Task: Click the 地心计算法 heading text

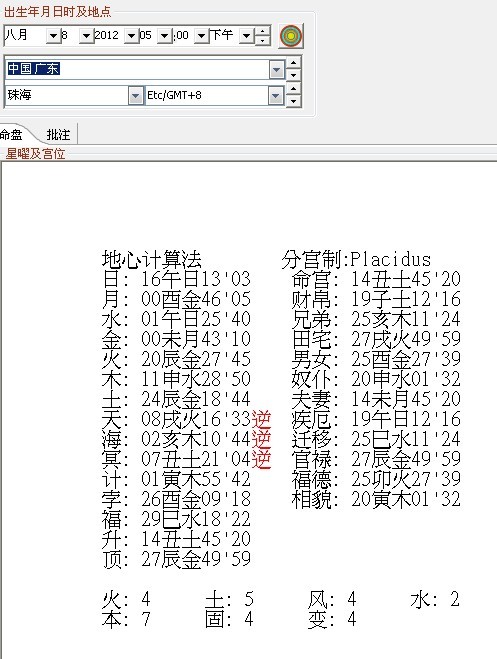Action: [152, 259]
